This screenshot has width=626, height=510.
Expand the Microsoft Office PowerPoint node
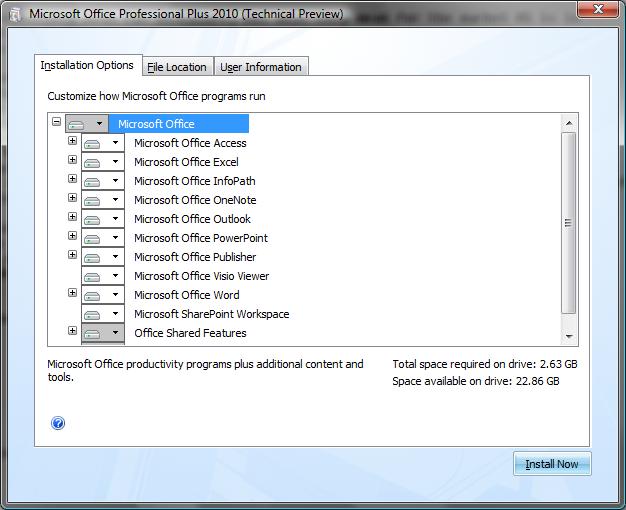pyautogui.click(x=72, y=236)
